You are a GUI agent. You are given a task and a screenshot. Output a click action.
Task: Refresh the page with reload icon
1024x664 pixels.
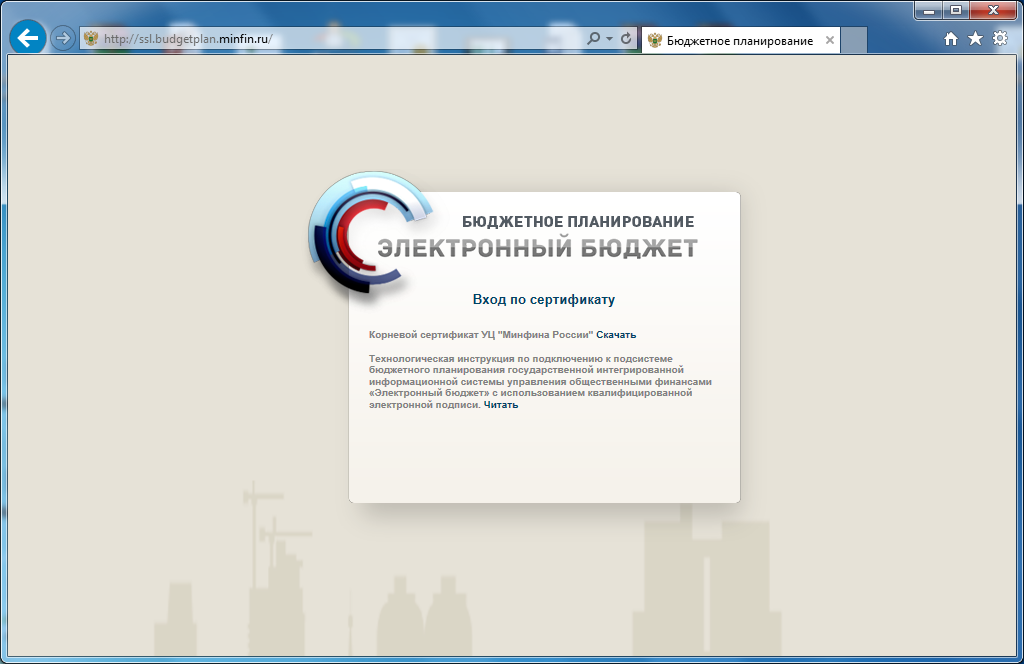[626, 39]
